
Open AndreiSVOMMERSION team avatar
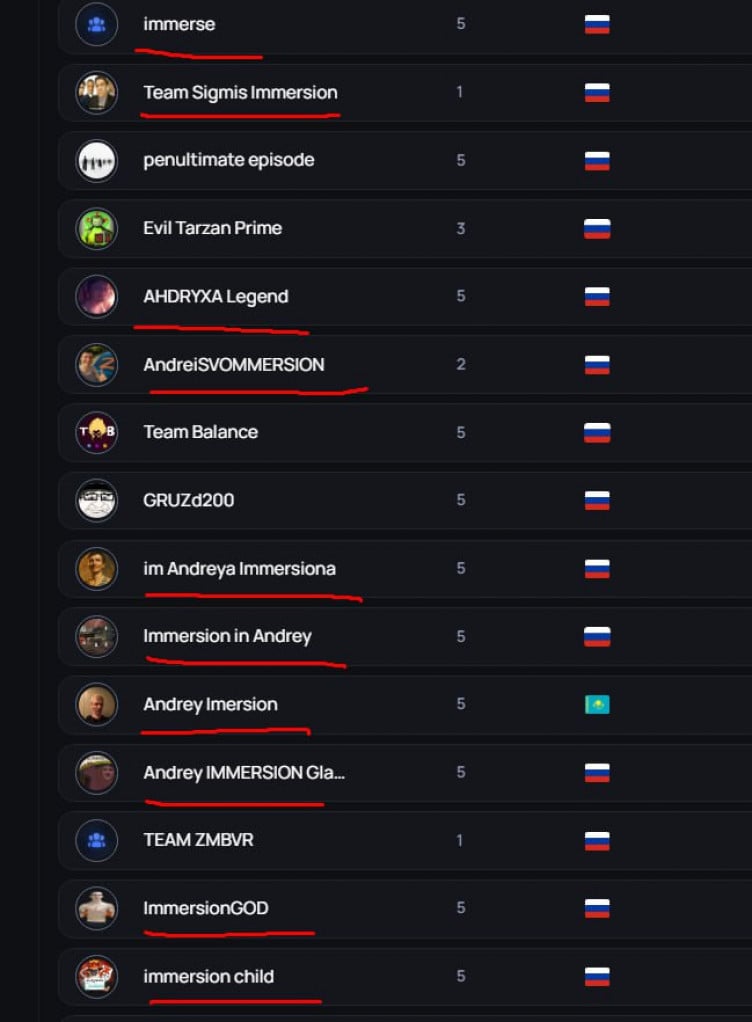[96, 365]
